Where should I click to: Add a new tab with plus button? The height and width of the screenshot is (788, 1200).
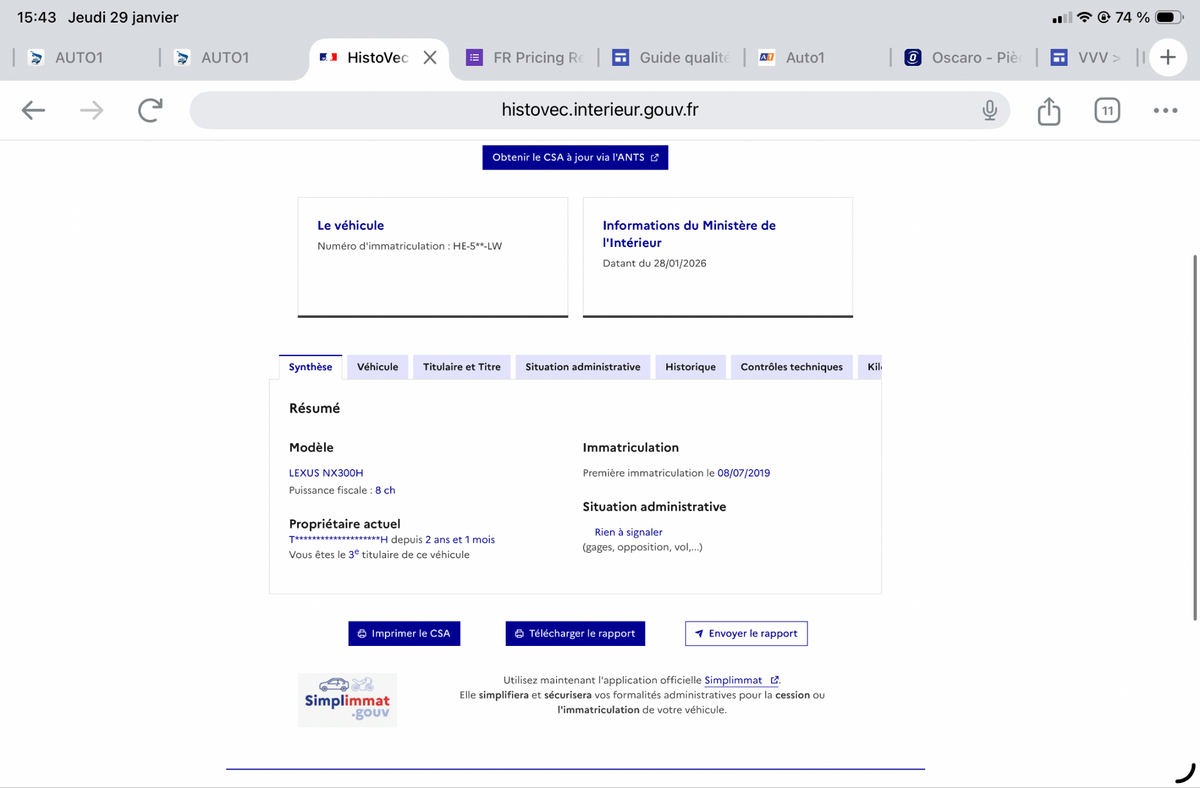coord(1167,58)
